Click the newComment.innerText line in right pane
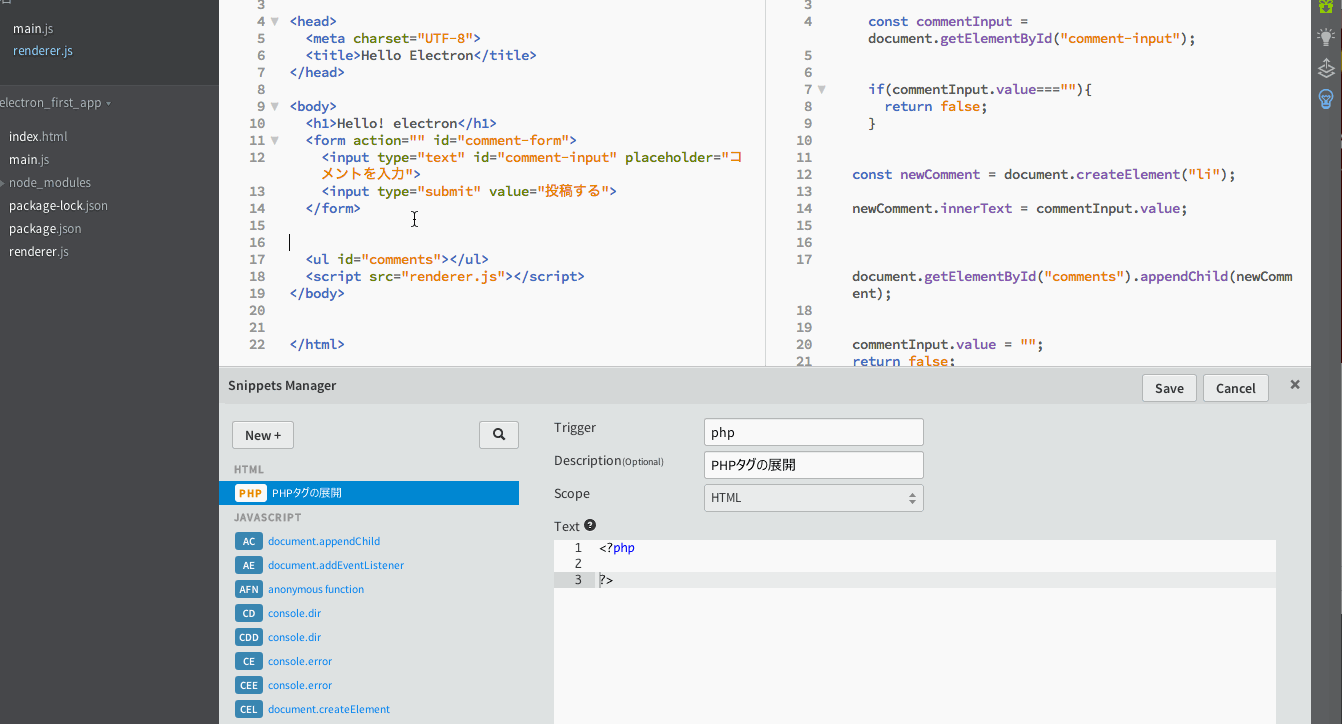1342x724 pixels. 1020,208
